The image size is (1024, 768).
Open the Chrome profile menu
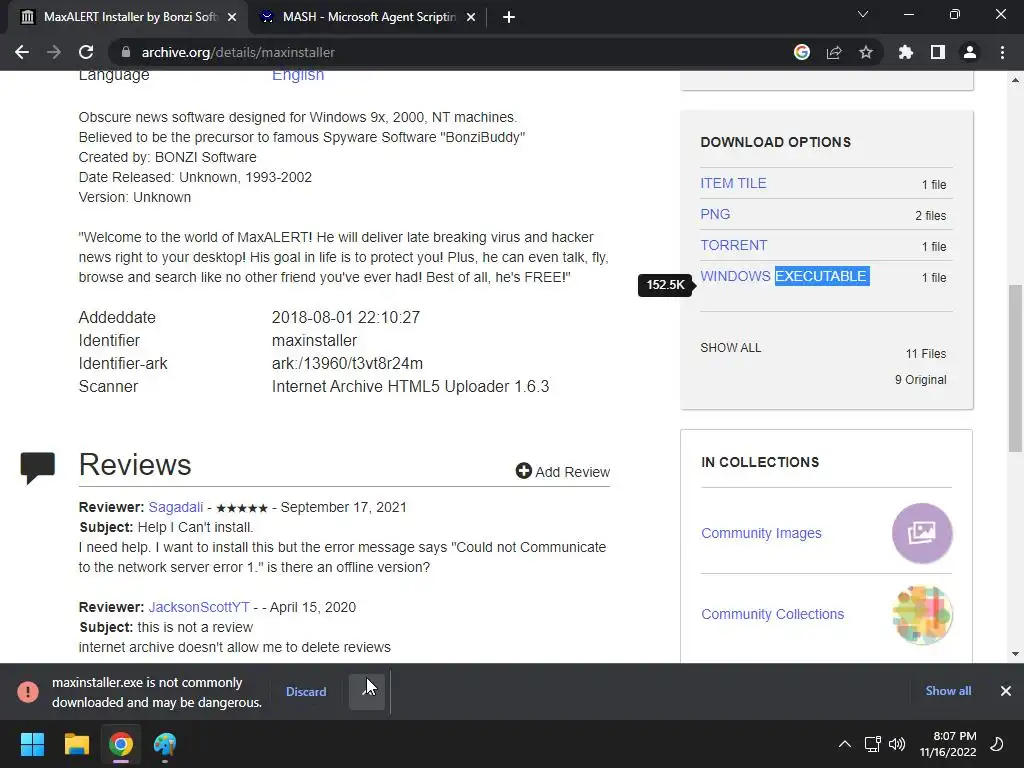coord(970,52)
